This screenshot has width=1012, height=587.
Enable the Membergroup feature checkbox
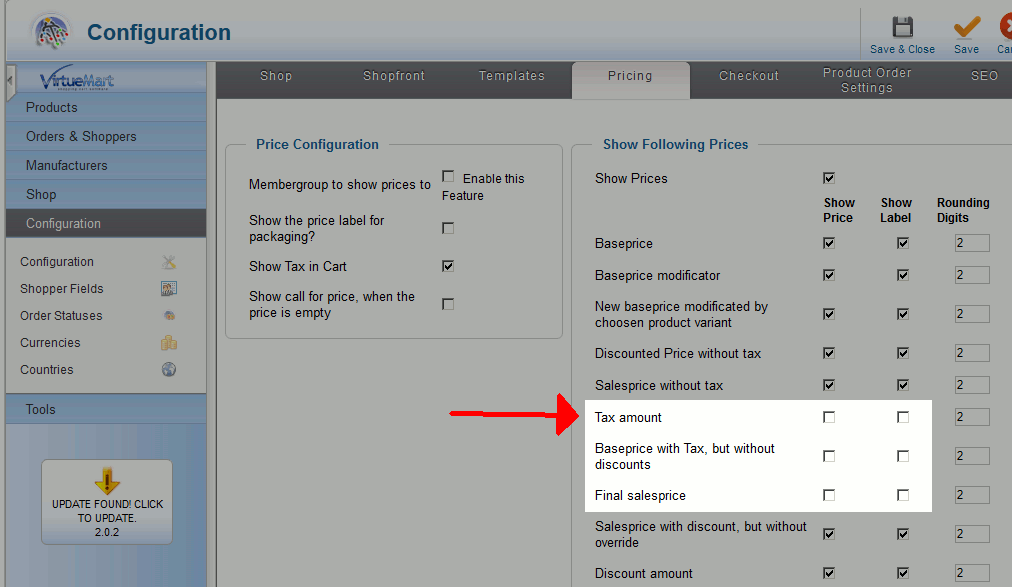pyautogui.click(x=448, y=177)
